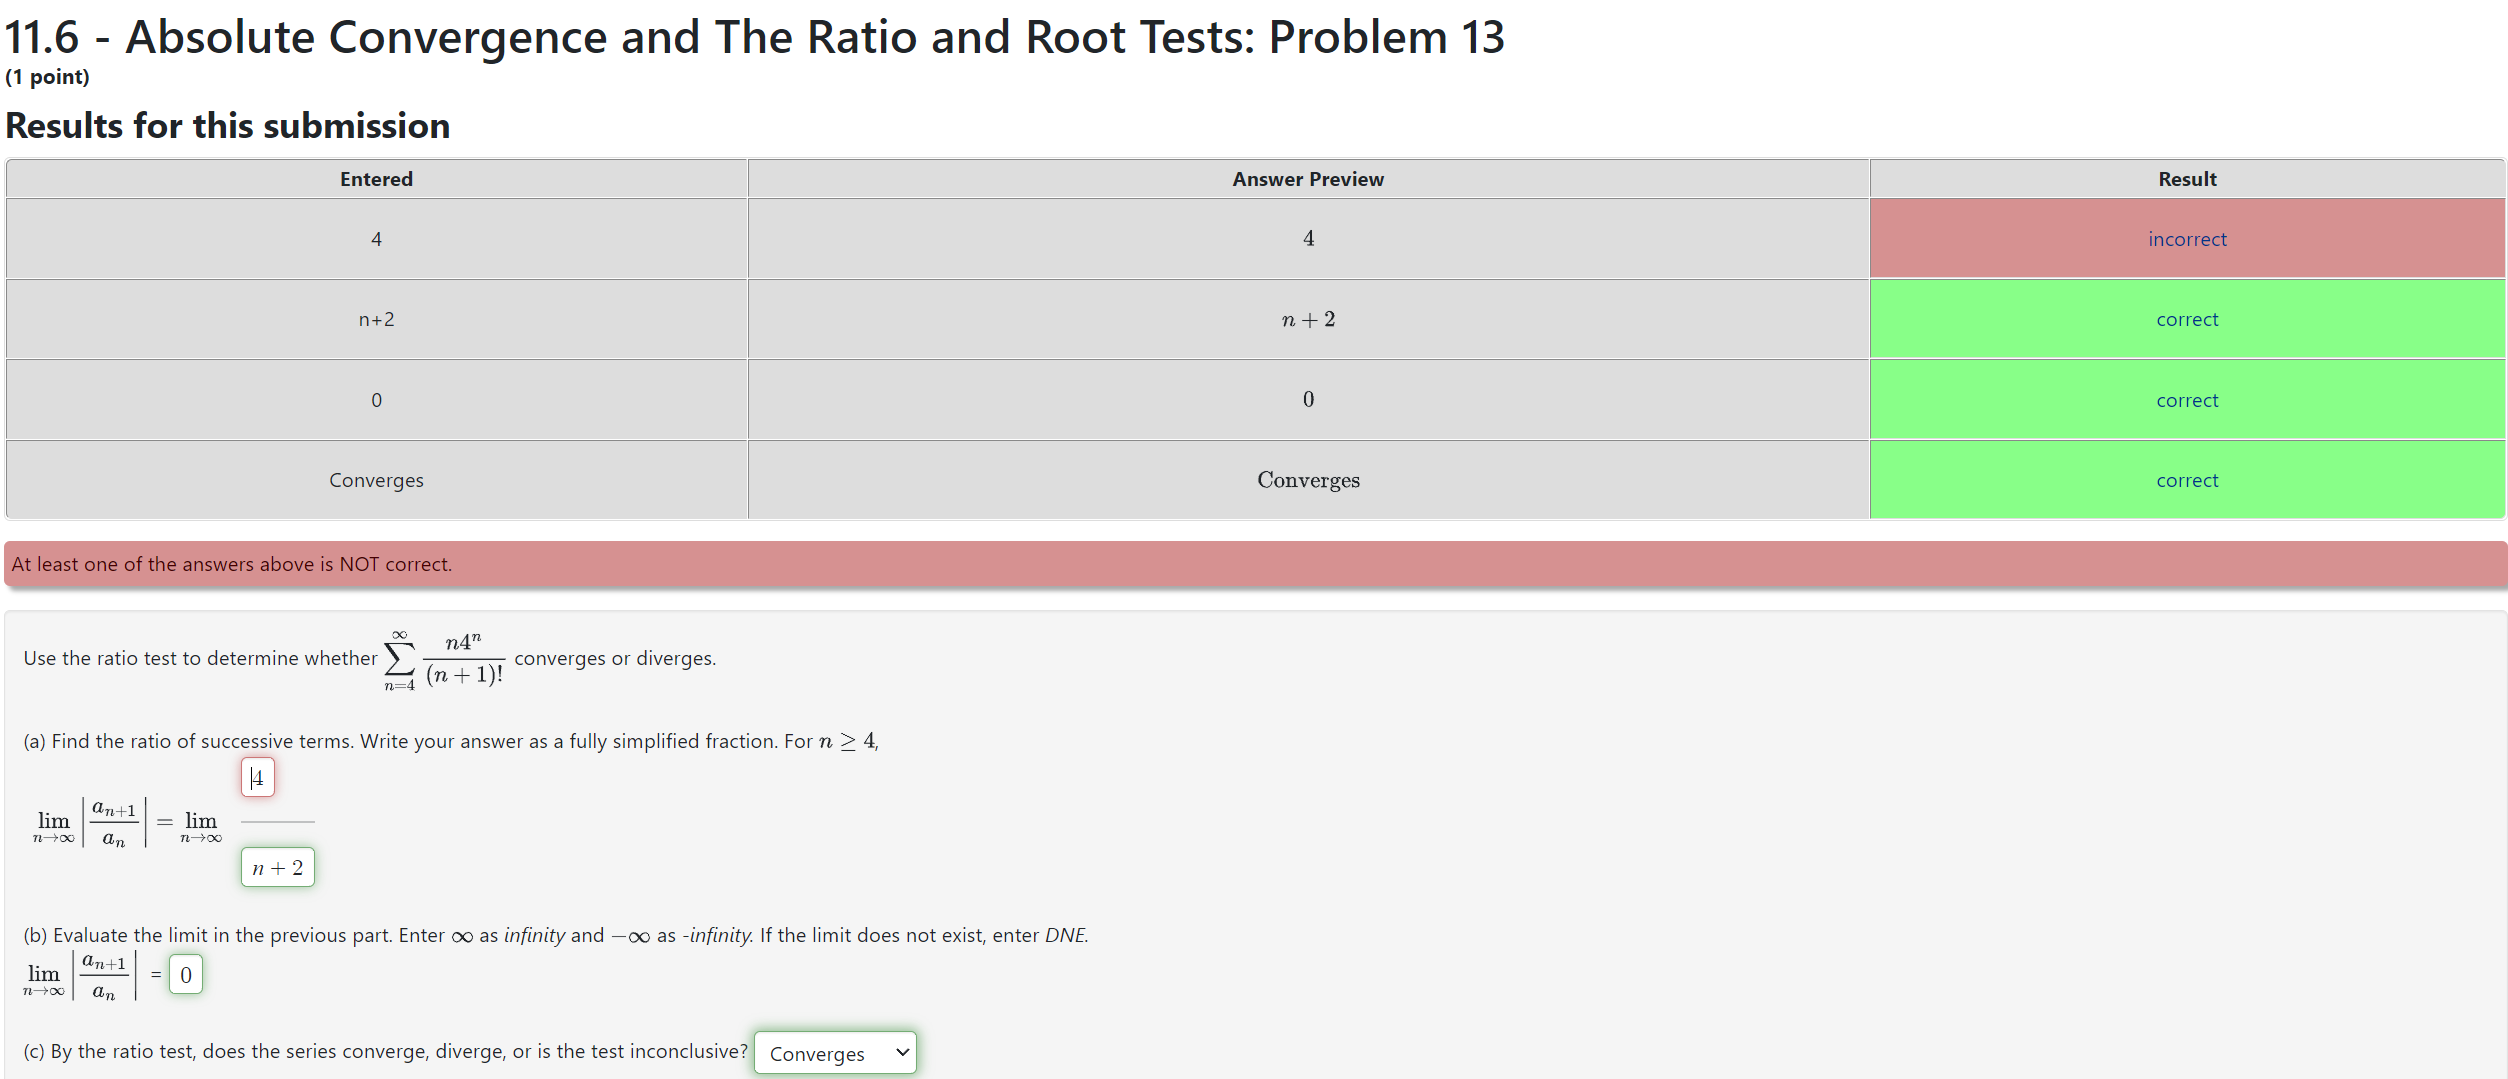This screenshot has height=1079, width=2508.
Task: Click the entered answer 4 row
Action: (376, 238)
